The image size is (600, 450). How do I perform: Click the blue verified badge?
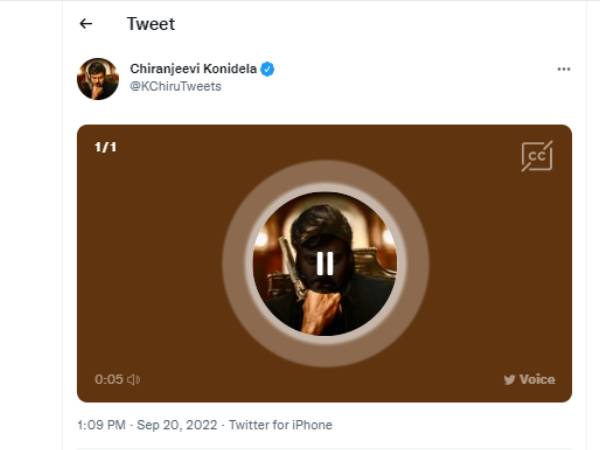pyautogui.click(x=267, y=69)
